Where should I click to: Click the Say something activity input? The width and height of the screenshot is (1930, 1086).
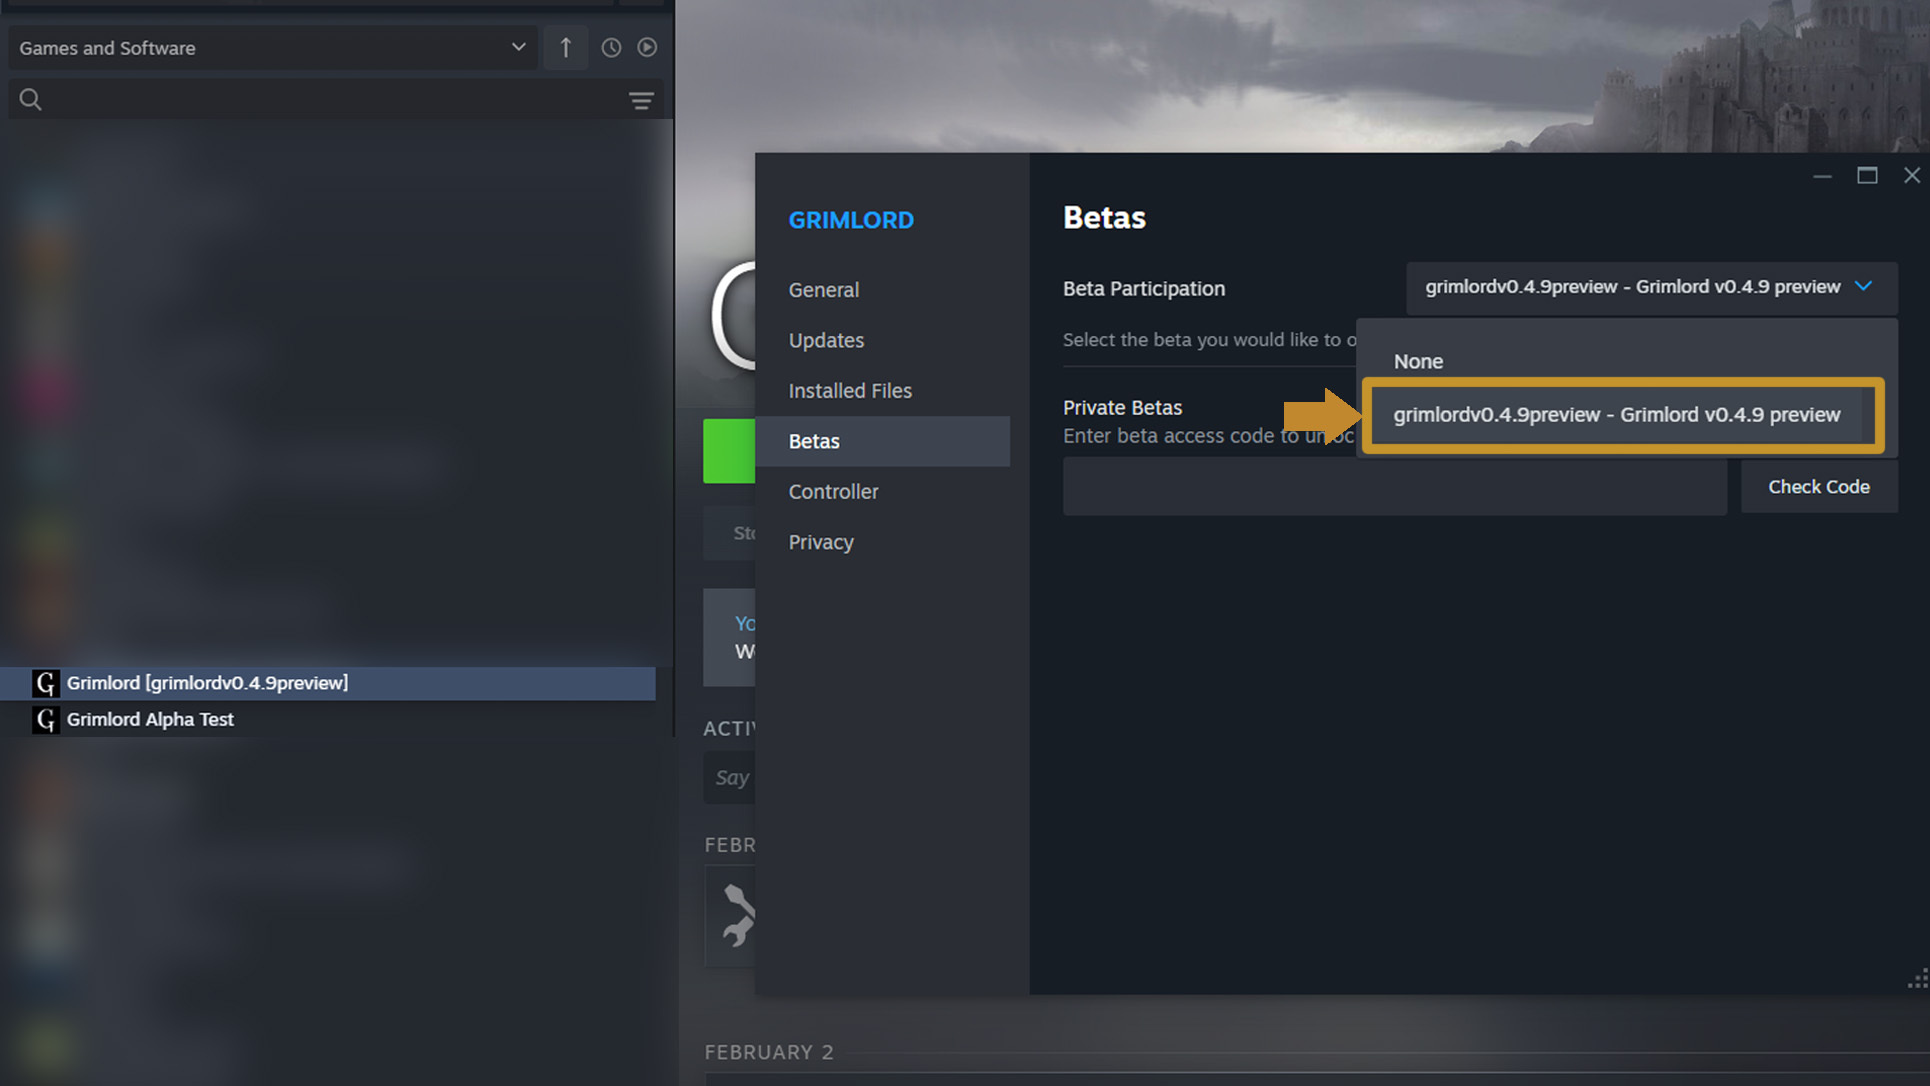pos(730,778)
